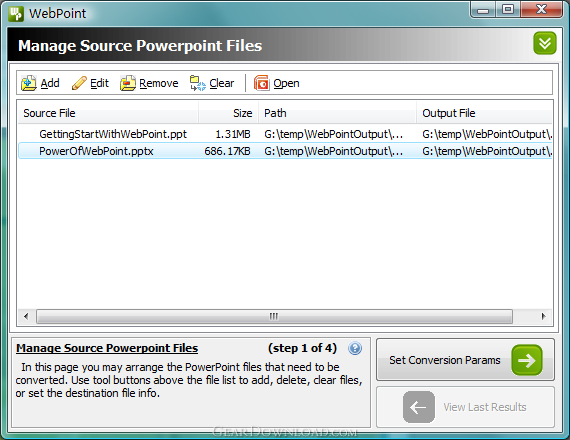Click the horizontal scrollbar thumb
The image size is (570, 440).
point(274,316)
